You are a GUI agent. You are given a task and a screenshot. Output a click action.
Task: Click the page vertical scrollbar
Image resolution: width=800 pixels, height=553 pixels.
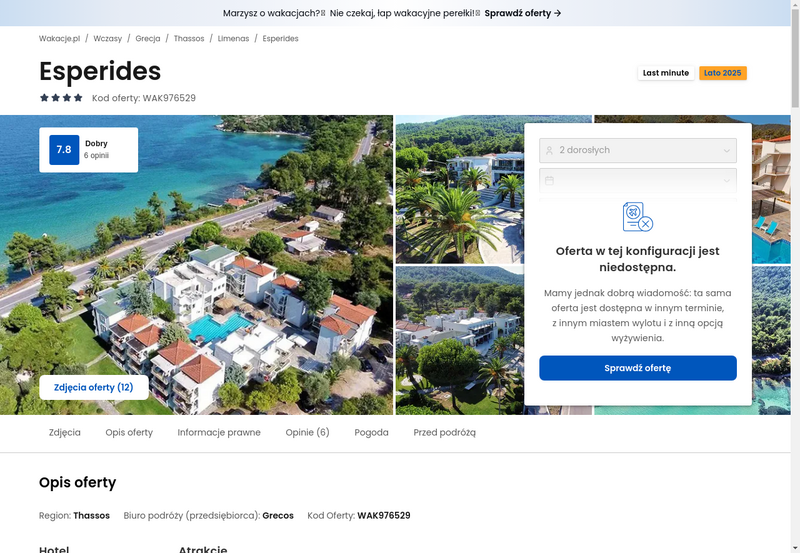click(x=795, y=276)
